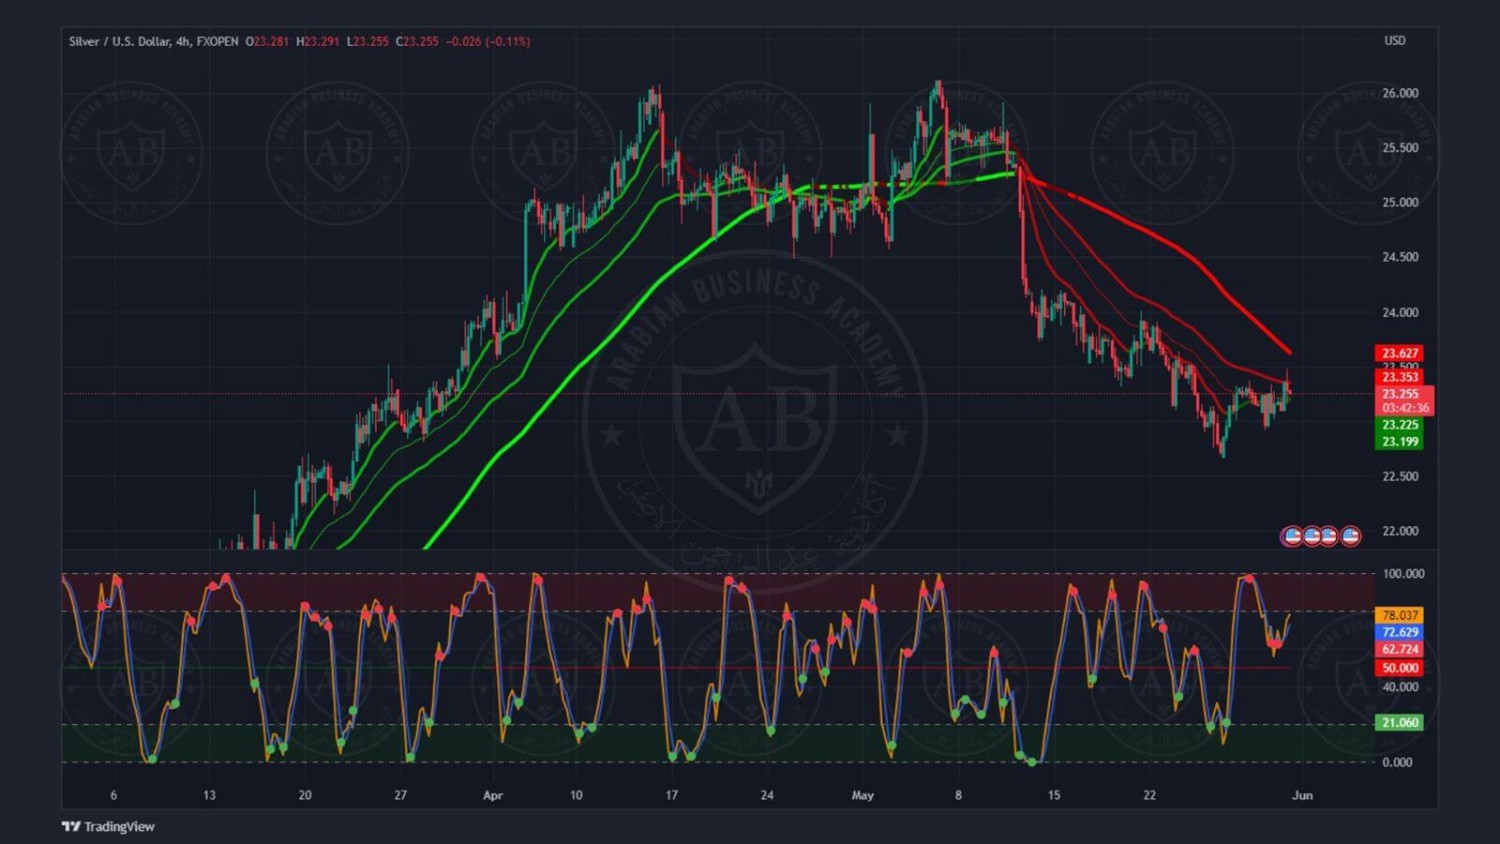The height and width of the screenshot is (844, 1500).
Task: Click the price change -0.026 (-0.11%) text
Action: [488, 42]
